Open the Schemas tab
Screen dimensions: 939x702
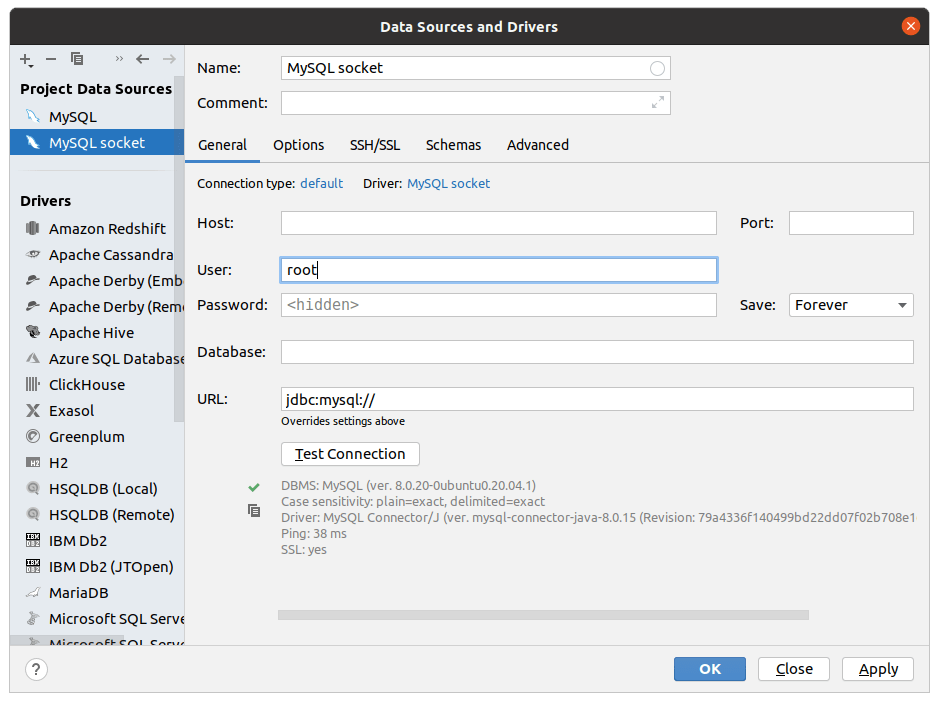pyautogui.click(x=453, y=145)
